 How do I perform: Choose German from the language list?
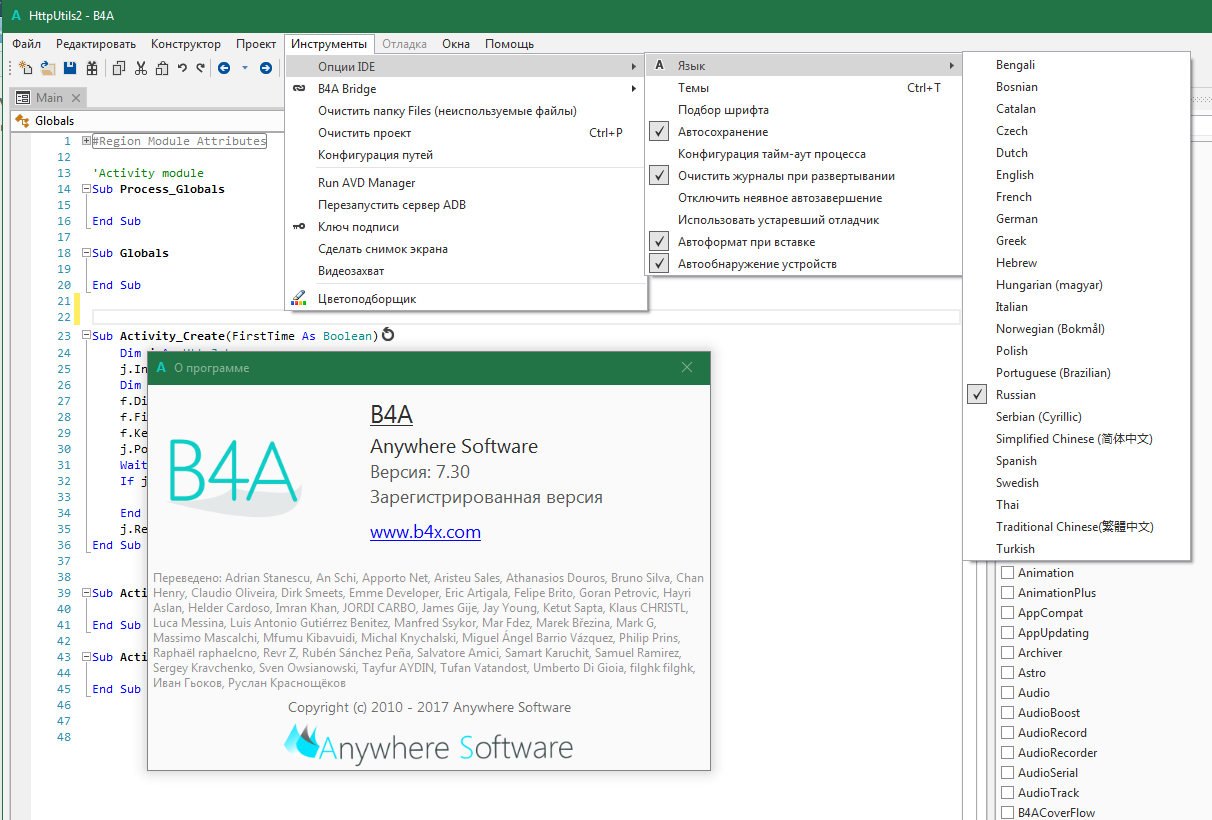point(1077,219)
